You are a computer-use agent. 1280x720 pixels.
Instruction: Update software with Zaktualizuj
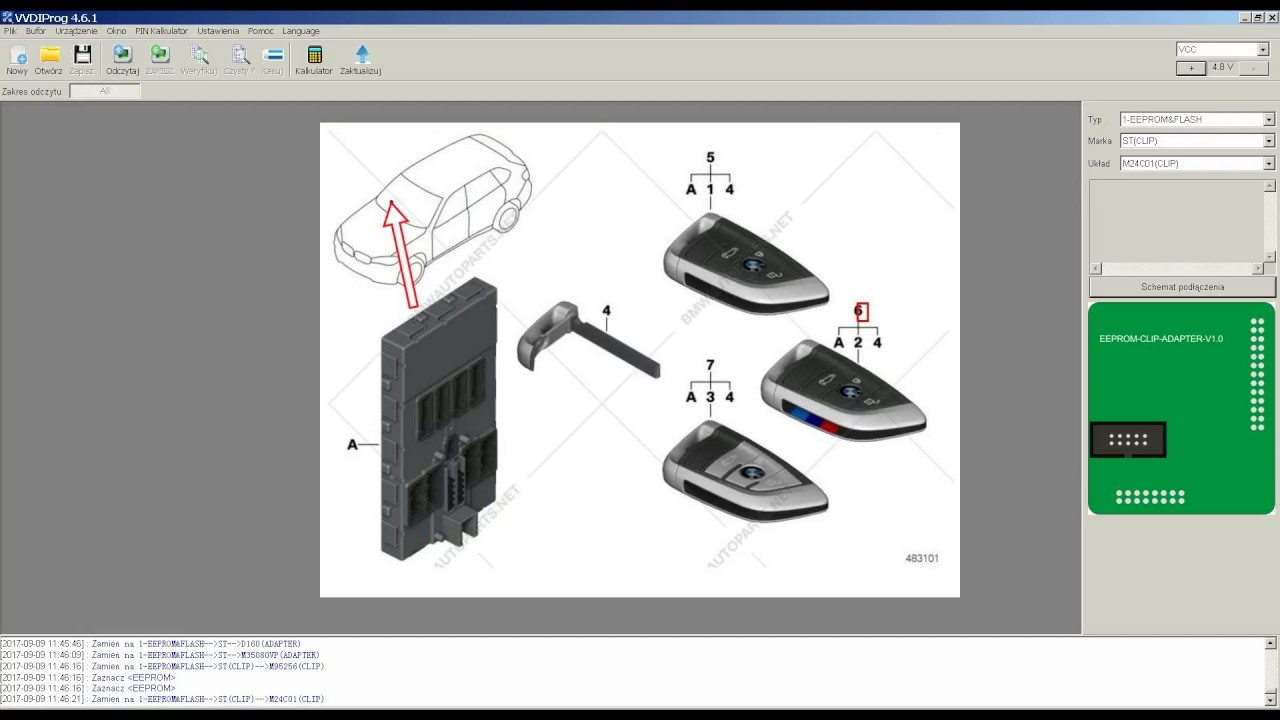tap(361, 60)
